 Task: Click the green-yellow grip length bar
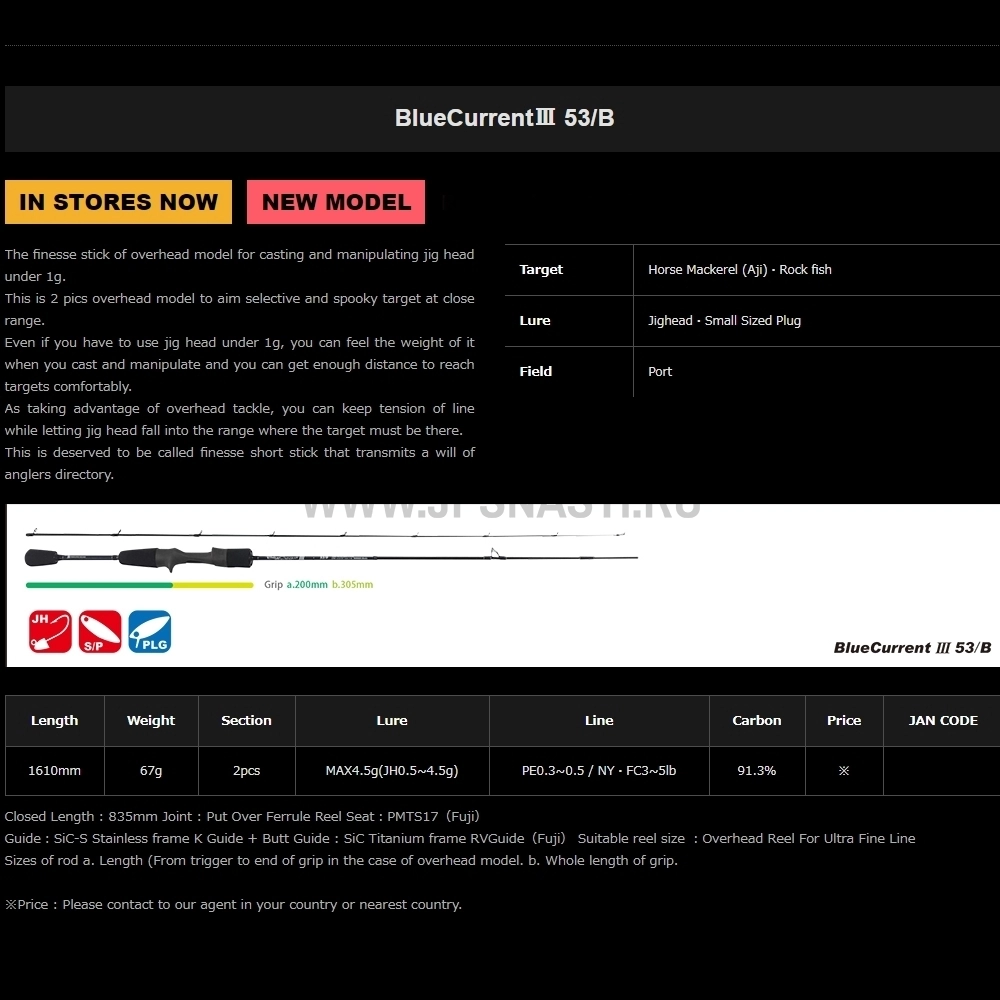click(x=139, y=585)
